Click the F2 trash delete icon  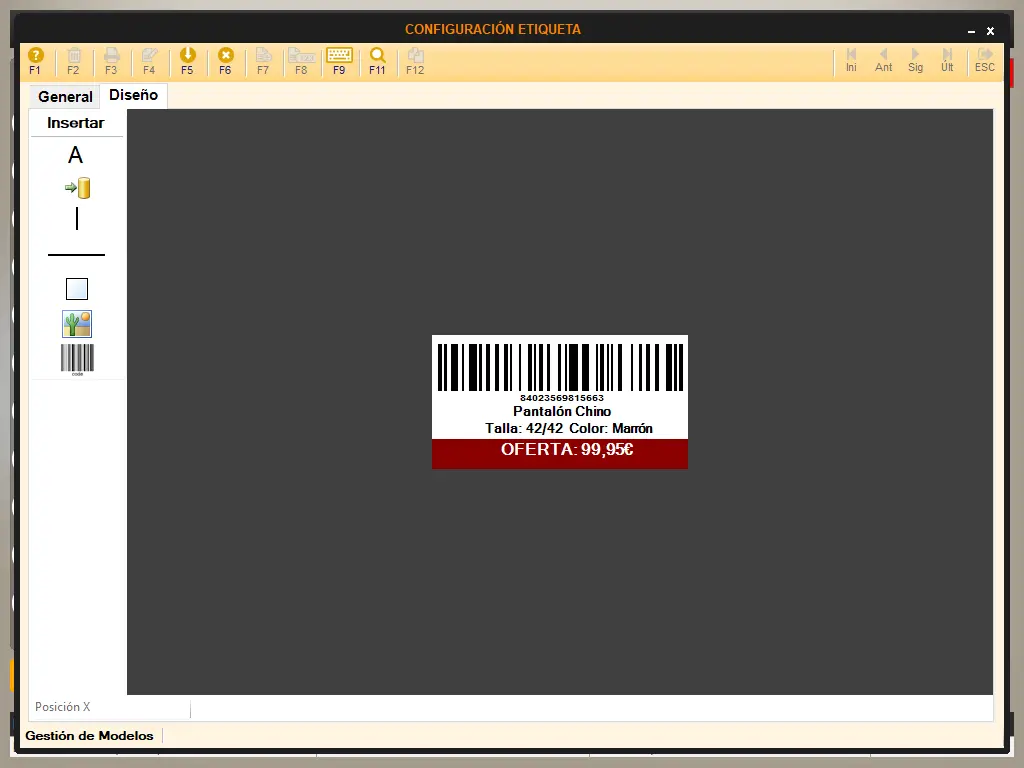pos(73,61)
